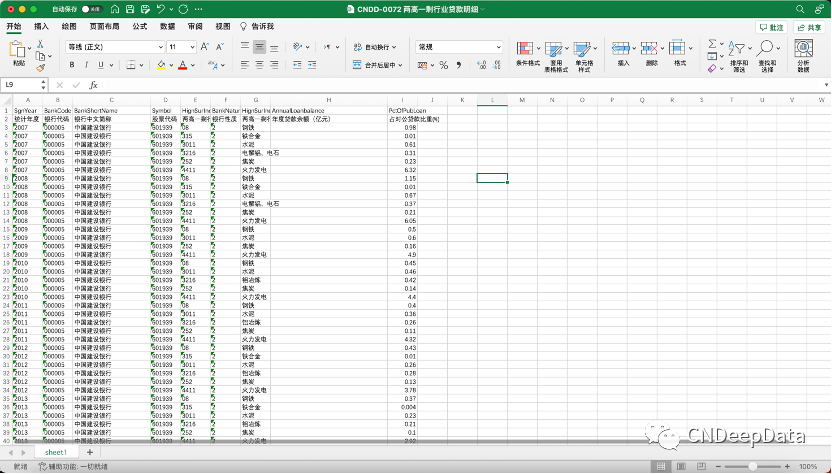Increase font size with larger A icon
The image size is (832, 474).
(205, 47)
